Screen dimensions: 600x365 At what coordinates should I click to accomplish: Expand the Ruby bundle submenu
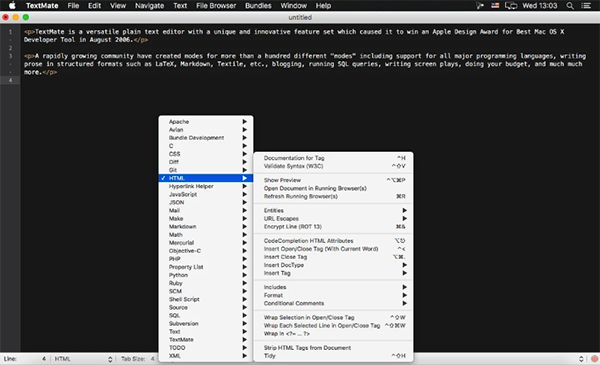tap(206, 283)
